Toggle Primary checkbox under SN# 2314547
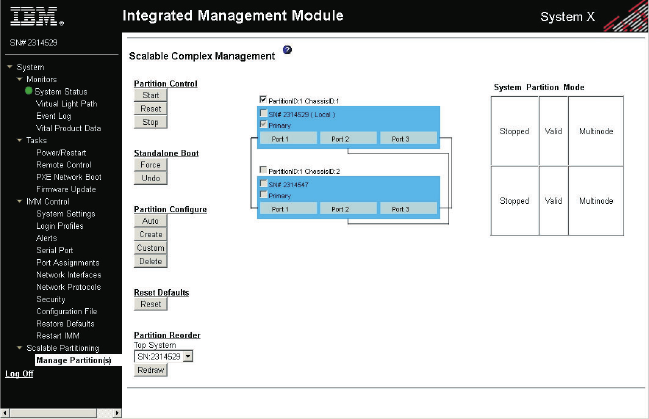 263,195
